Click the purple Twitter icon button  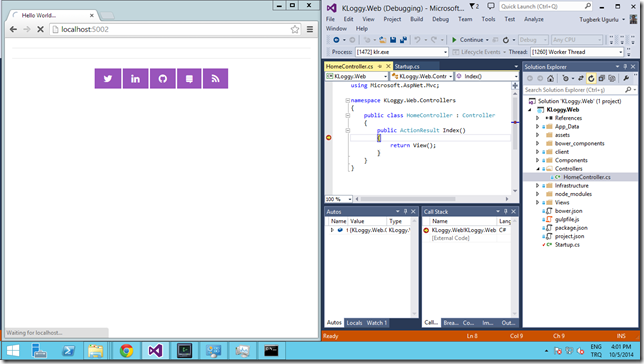tap(108, 78)
